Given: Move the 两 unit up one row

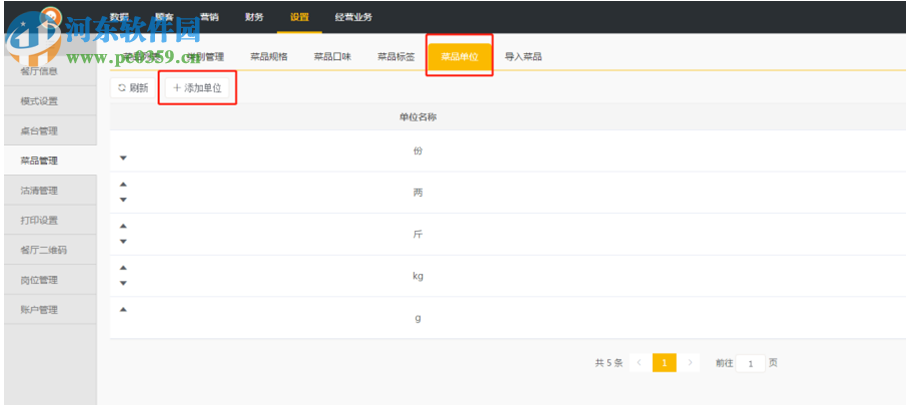Looking at the screenshot, I should click(123, 184).
